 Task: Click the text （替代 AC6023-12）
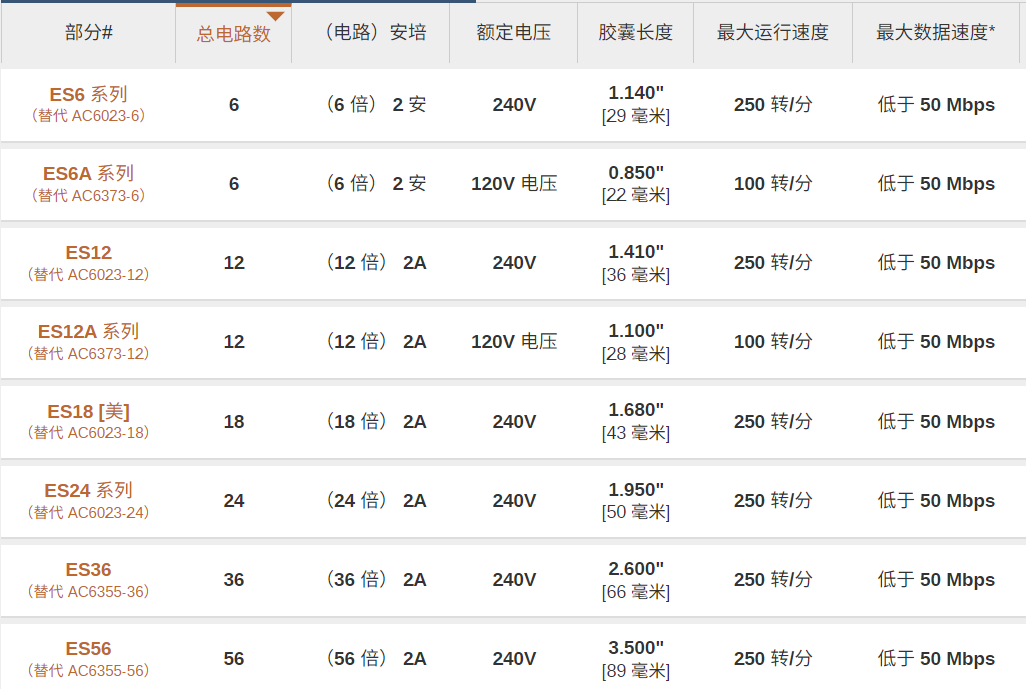click(88, 275)
